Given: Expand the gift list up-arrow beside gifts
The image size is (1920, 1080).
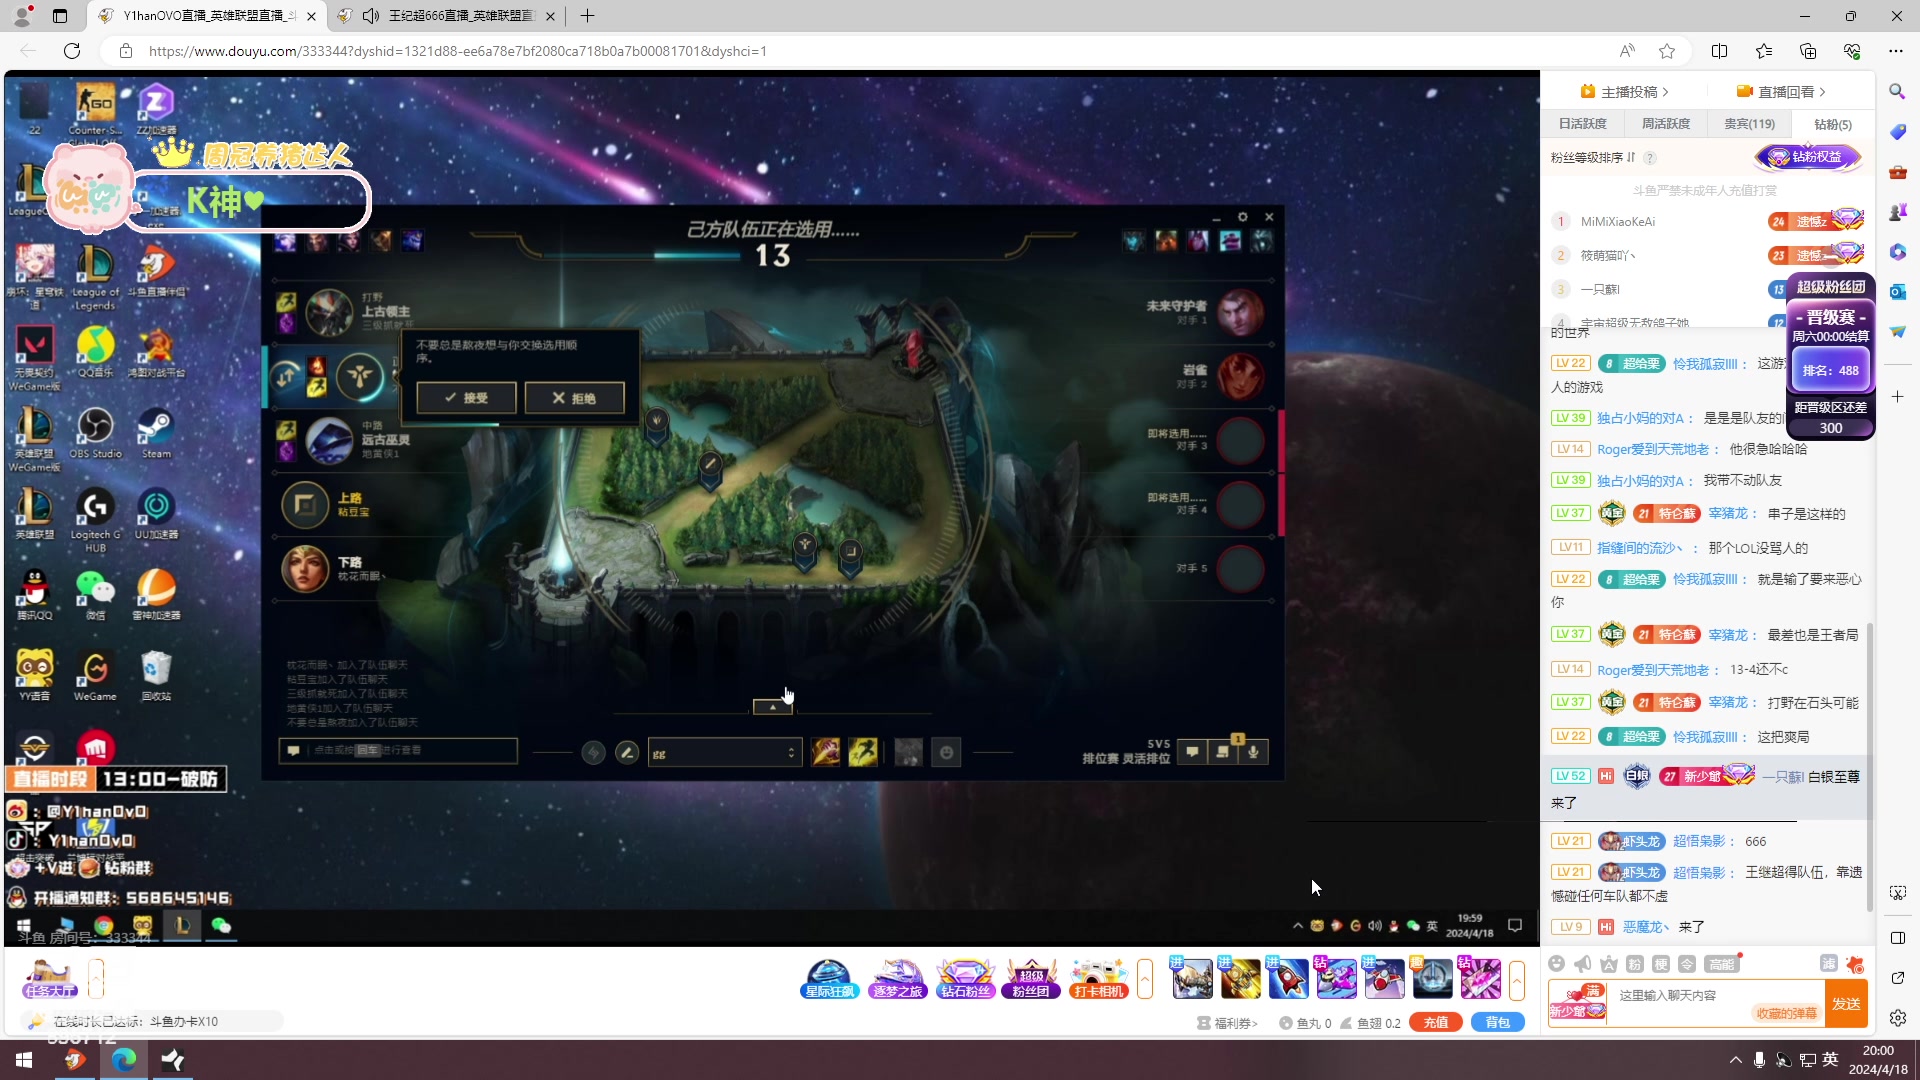Looking at the screenshot, I should 1517,979.
